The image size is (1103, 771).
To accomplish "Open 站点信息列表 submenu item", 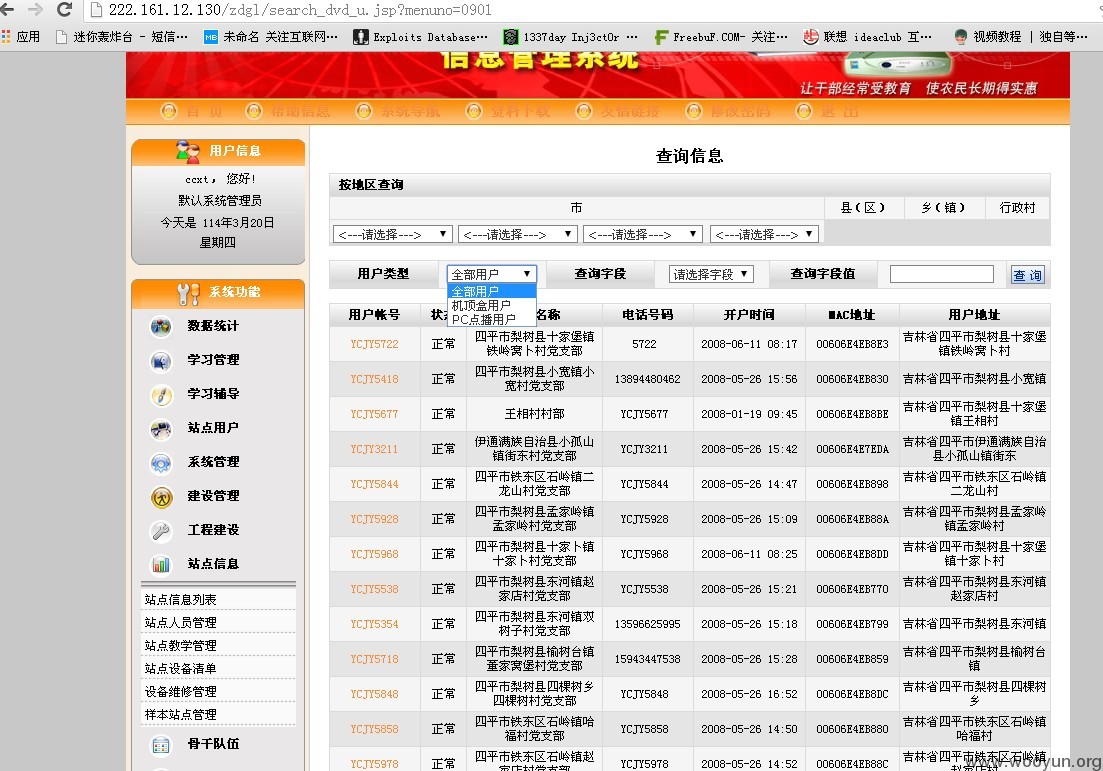I will pyautogui.click(x=181, y=599).
